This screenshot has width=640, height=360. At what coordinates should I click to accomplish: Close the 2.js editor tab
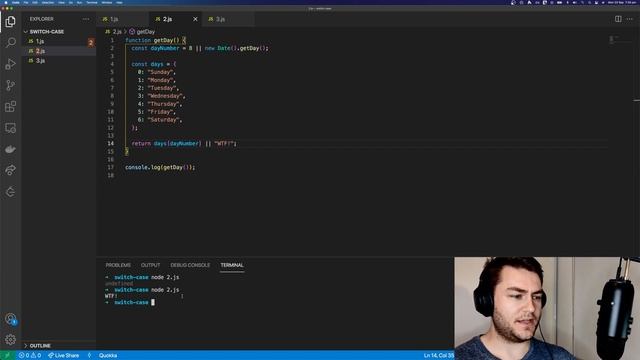coord(195,19)
